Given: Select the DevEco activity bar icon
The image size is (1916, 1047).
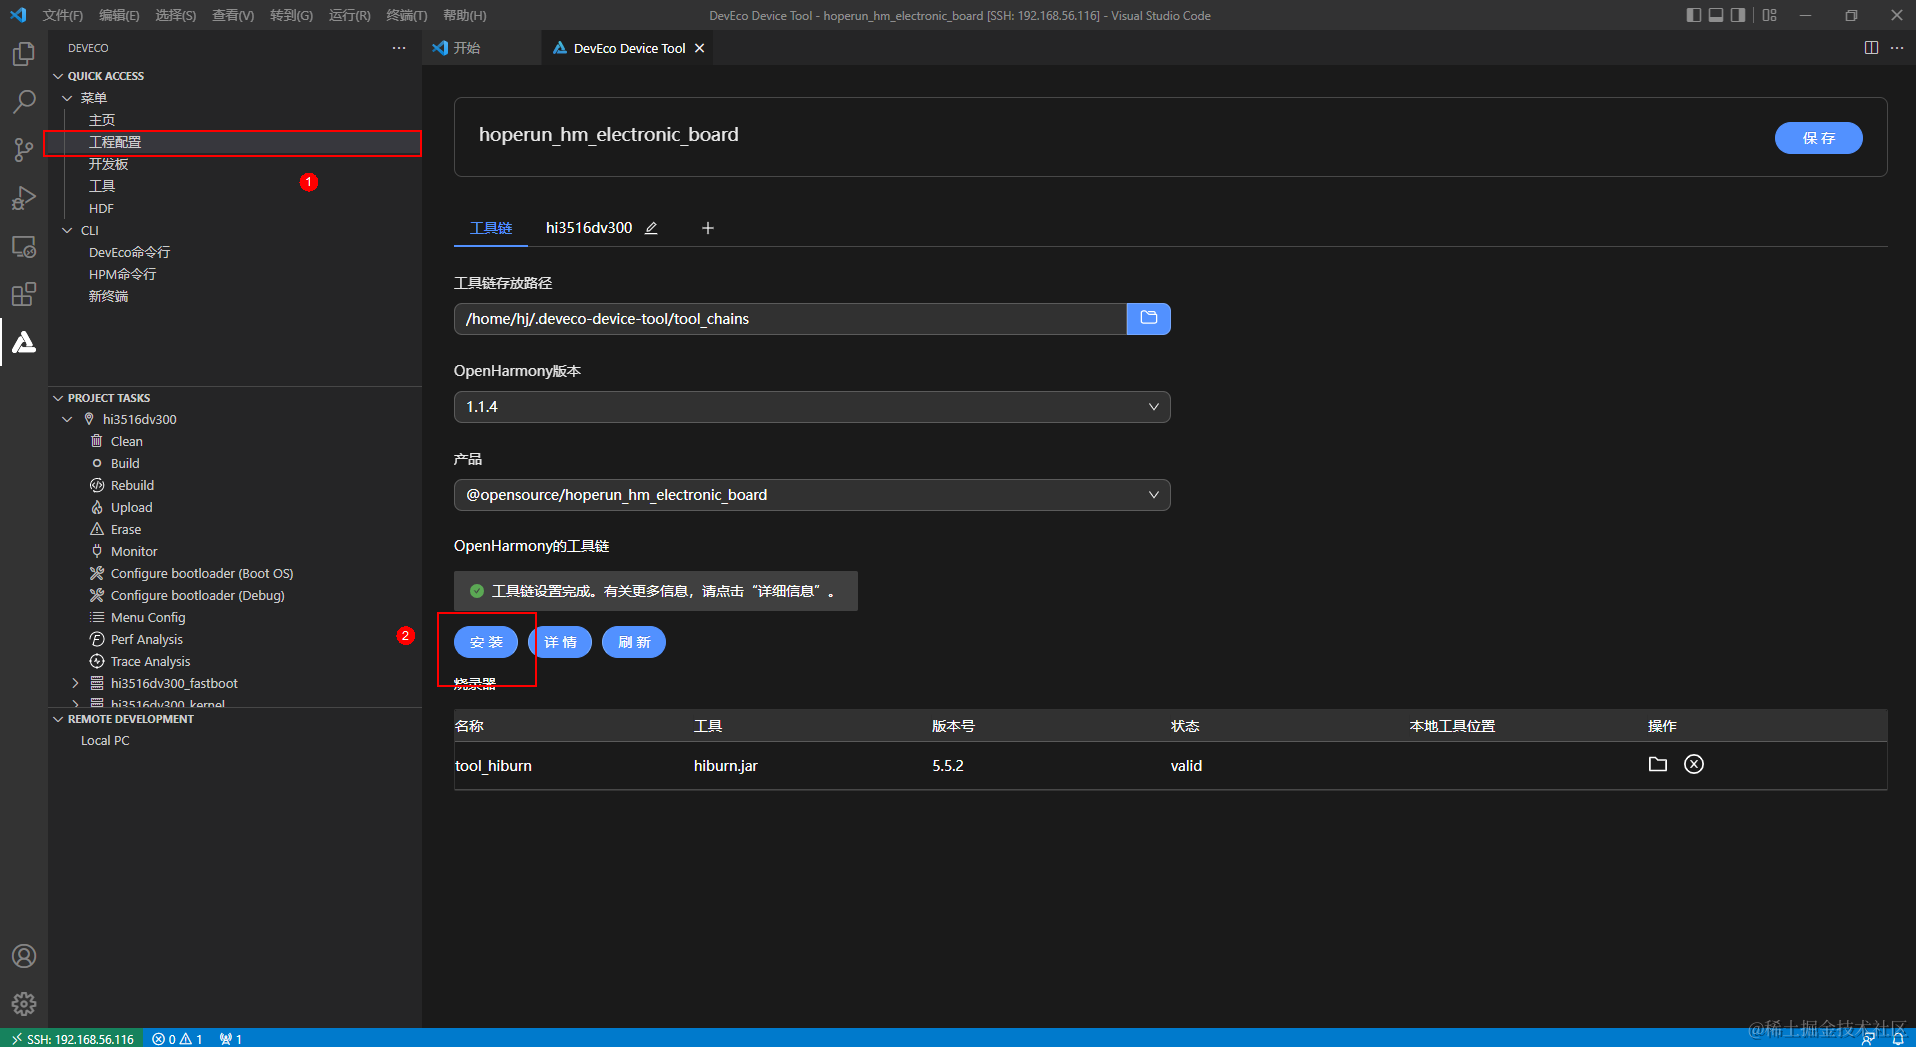Looking at the screenshot, I should point(24,342).
